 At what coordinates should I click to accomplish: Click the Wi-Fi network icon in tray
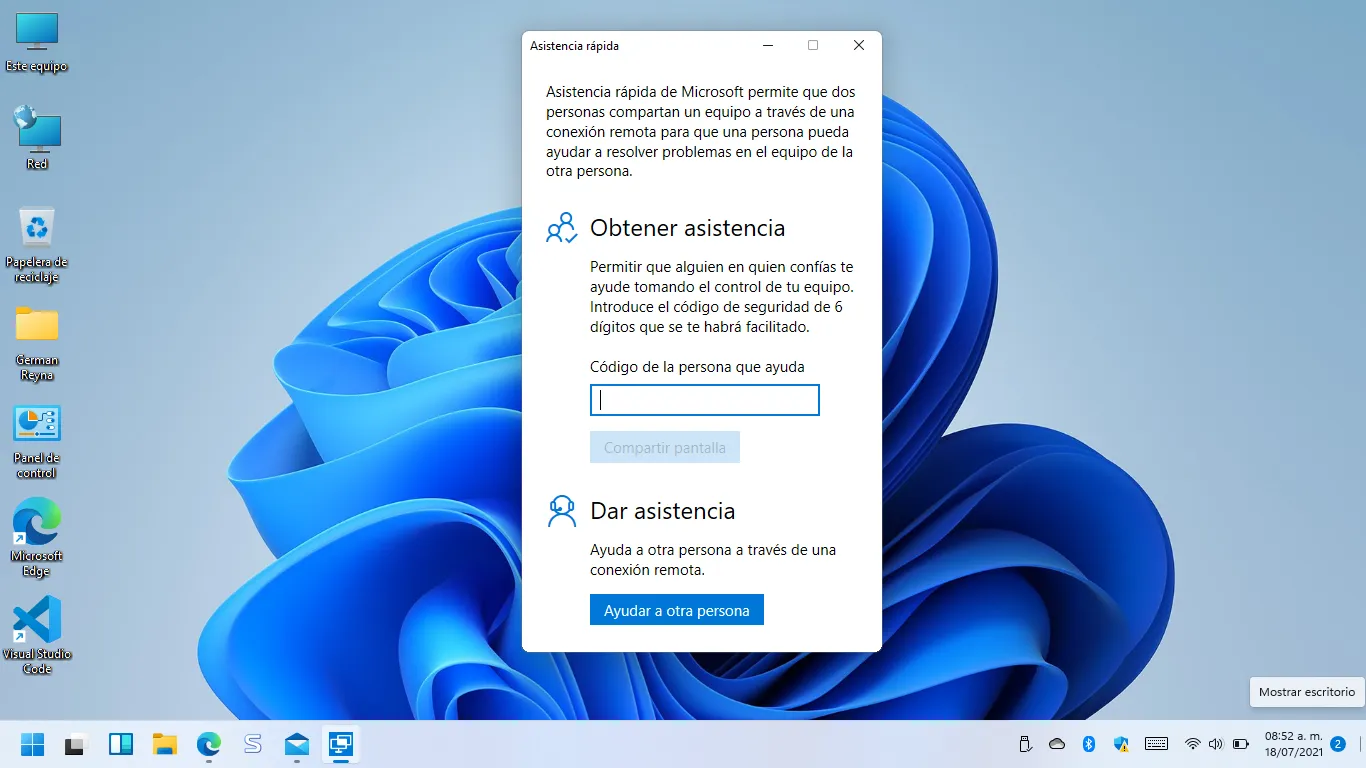click(x=1192, y=744)
